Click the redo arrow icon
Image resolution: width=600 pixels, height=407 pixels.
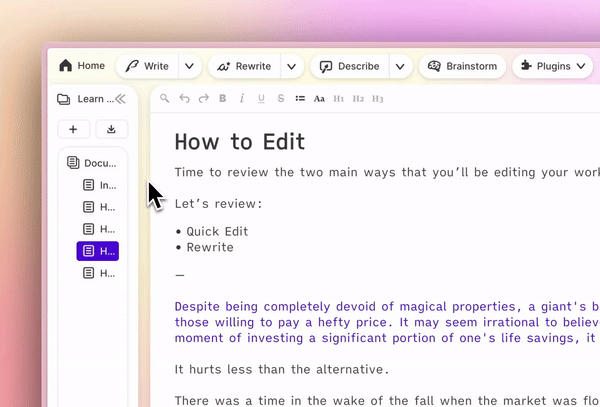coord(203,99)
